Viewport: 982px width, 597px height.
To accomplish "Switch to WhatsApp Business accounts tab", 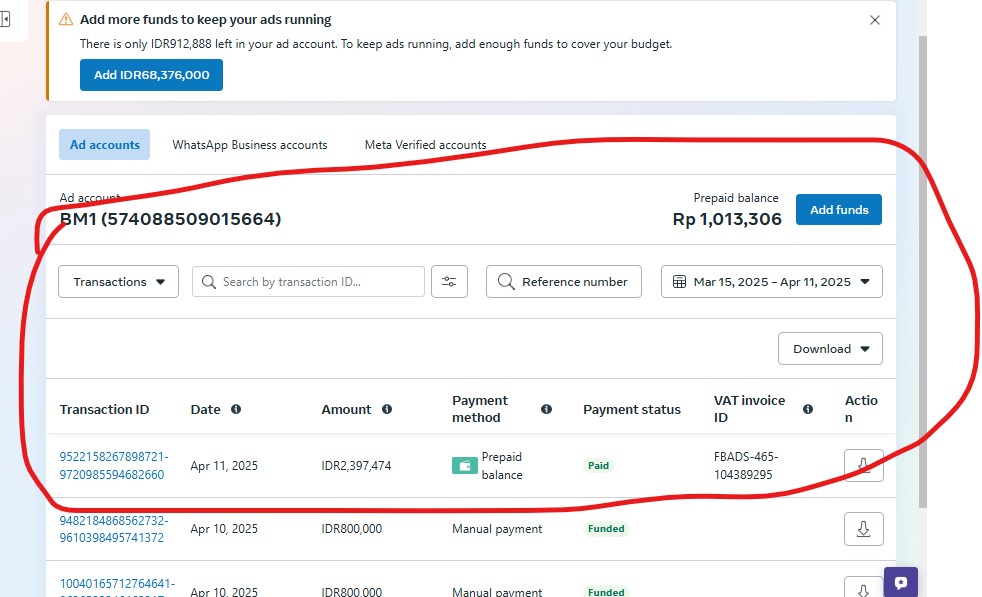I will (249, 145).
